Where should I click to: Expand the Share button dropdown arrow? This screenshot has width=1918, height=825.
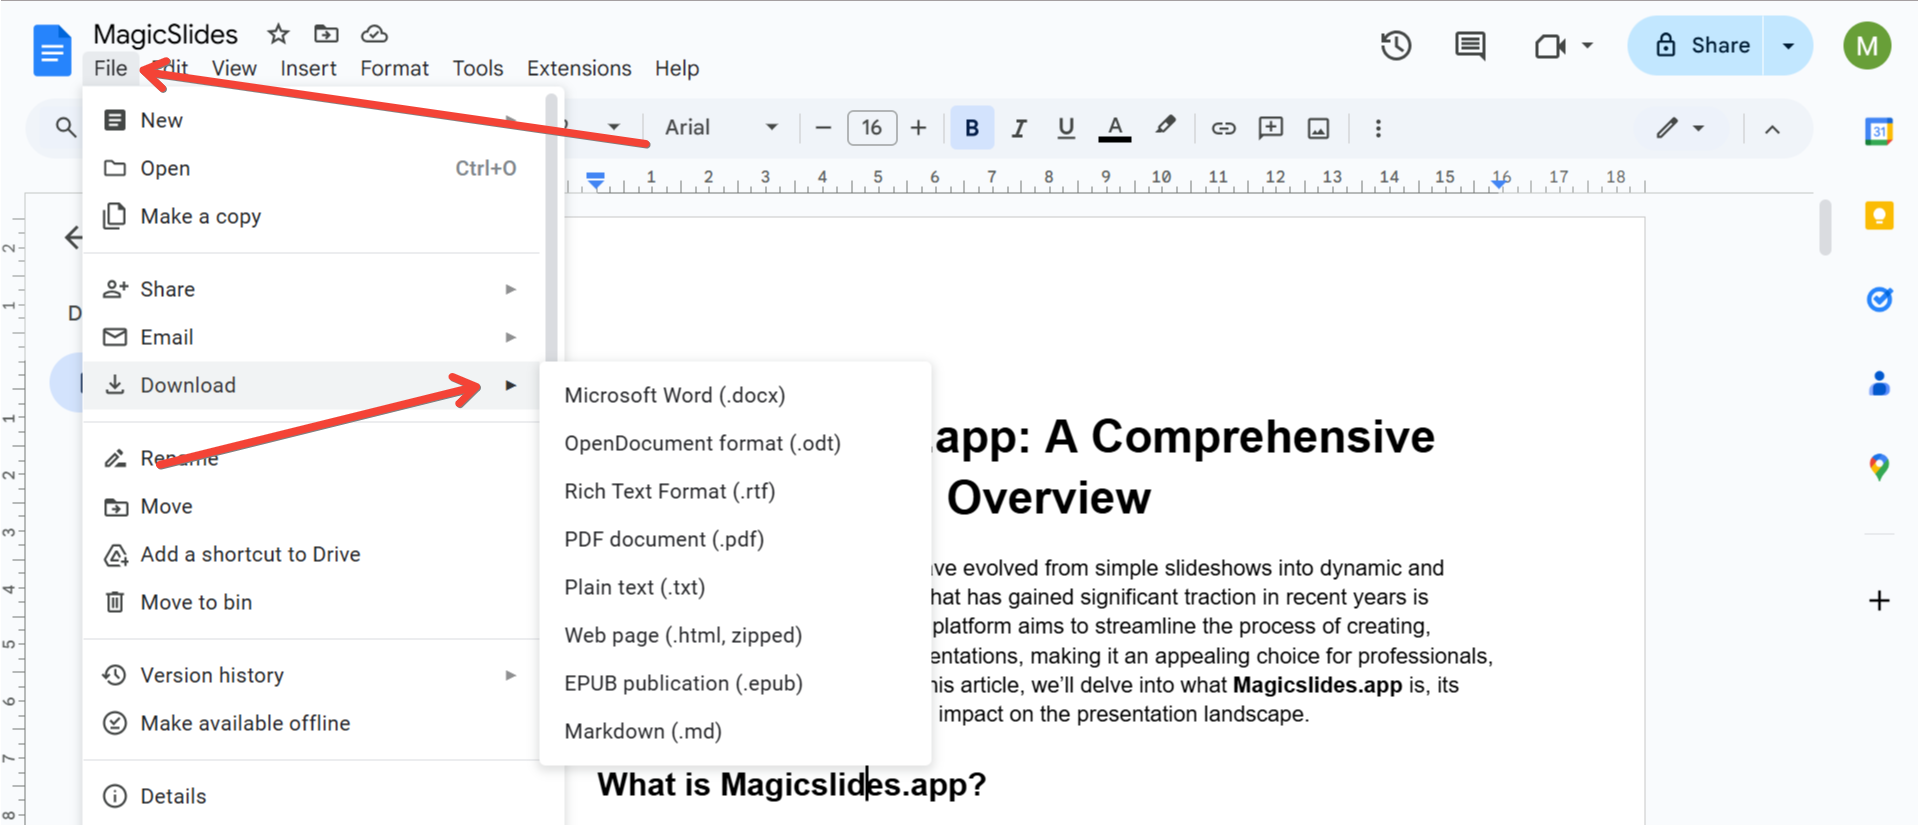pos(1788,46)
